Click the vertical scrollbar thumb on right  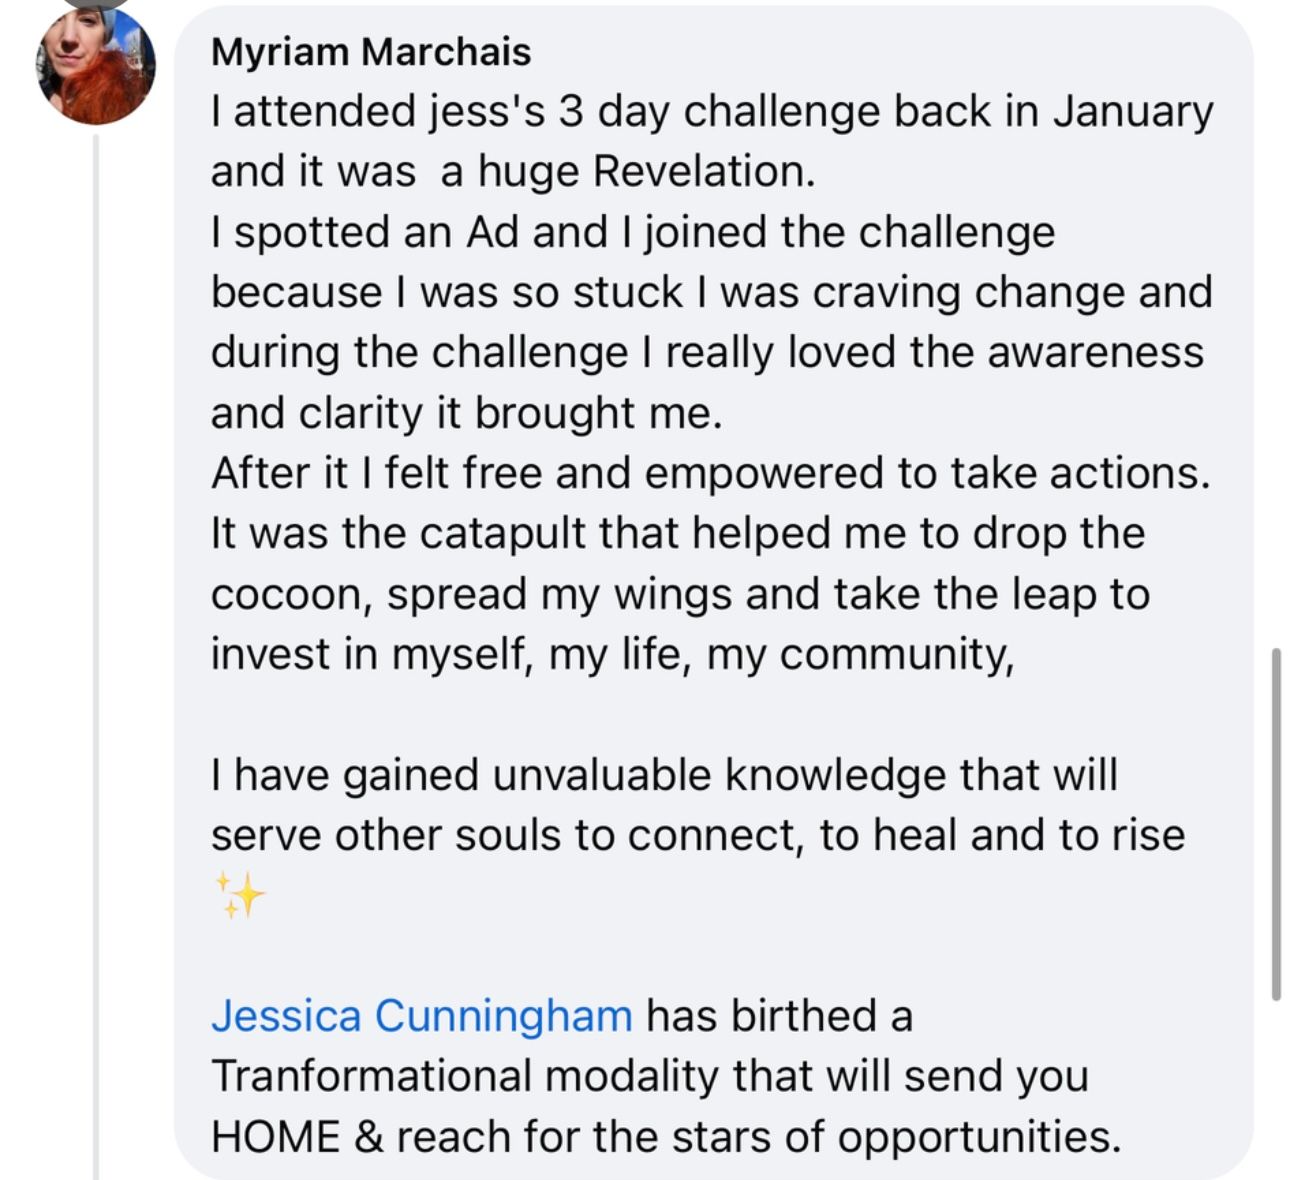(x=1276, y=824)
